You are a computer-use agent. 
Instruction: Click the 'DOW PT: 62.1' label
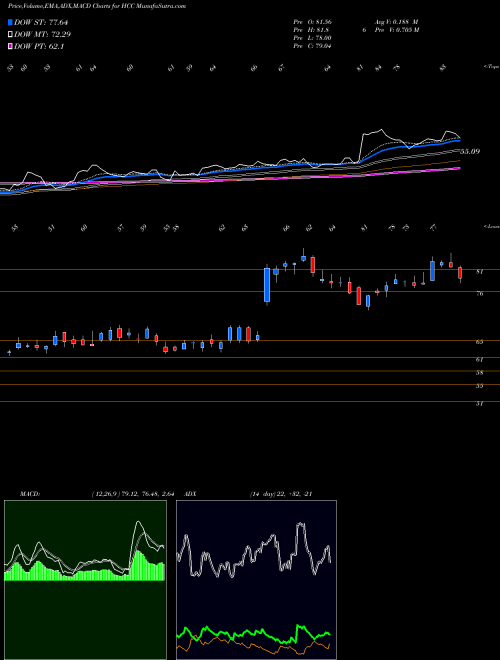click(x=39, y=47)
